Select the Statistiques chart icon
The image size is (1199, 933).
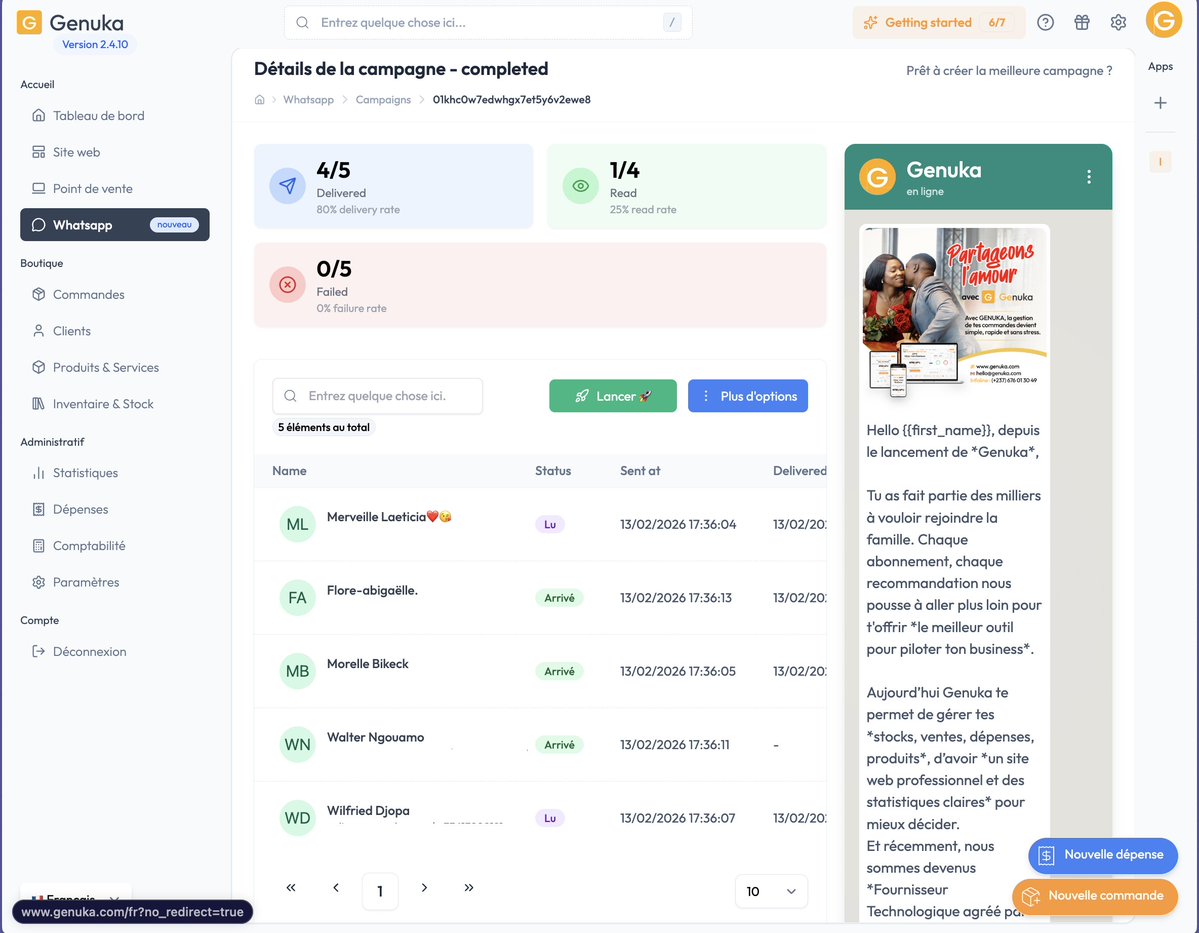(x=41, y=472)
